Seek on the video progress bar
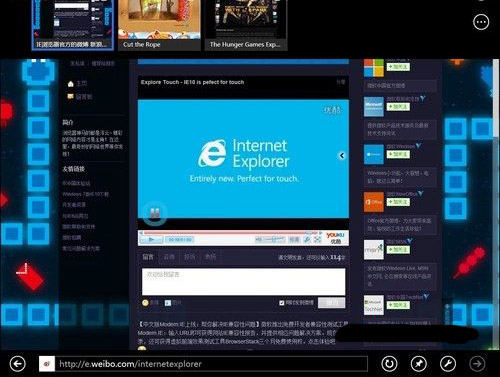Screen dimensions: 500x377 click(230, 233)
